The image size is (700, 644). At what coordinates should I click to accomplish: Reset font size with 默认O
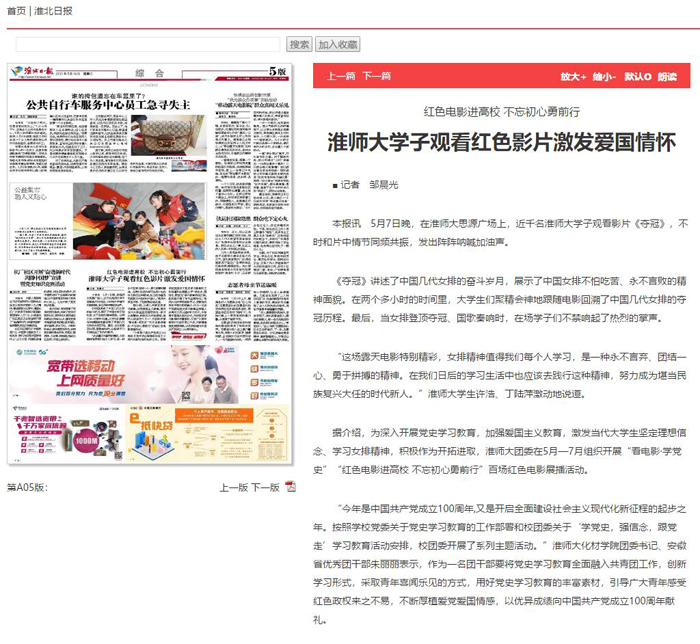[x=638, y=76]
